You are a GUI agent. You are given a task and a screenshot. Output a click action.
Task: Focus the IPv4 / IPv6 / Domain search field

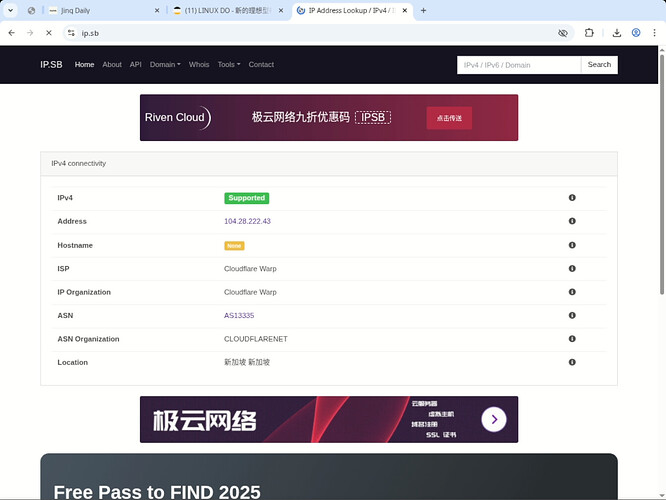click(x=519, y=65)
